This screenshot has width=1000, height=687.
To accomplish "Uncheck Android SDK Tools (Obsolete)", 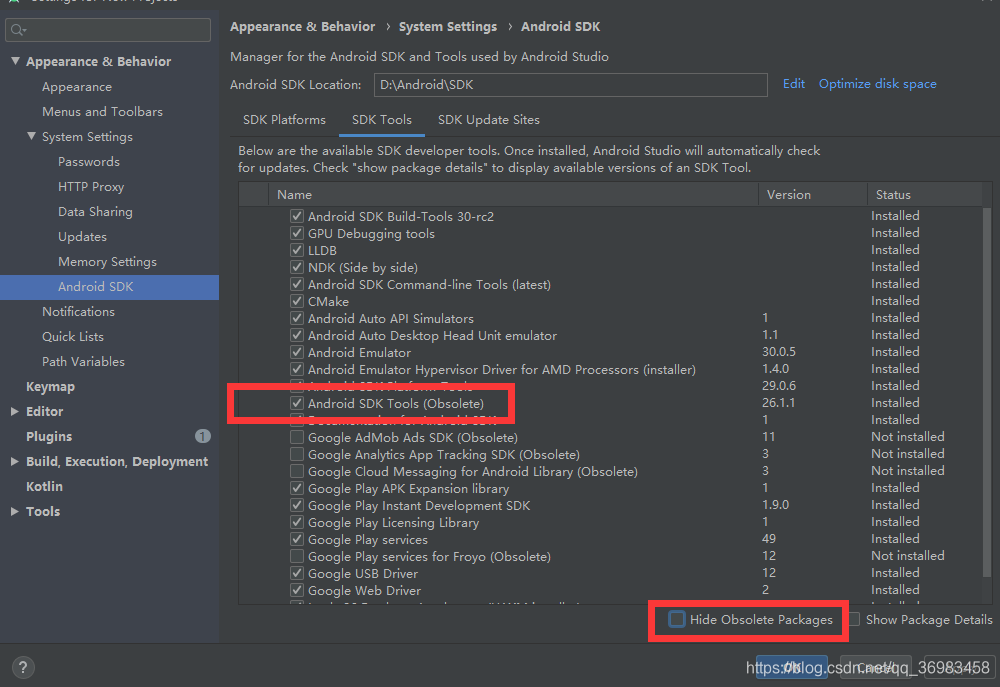I will (297, 403).
